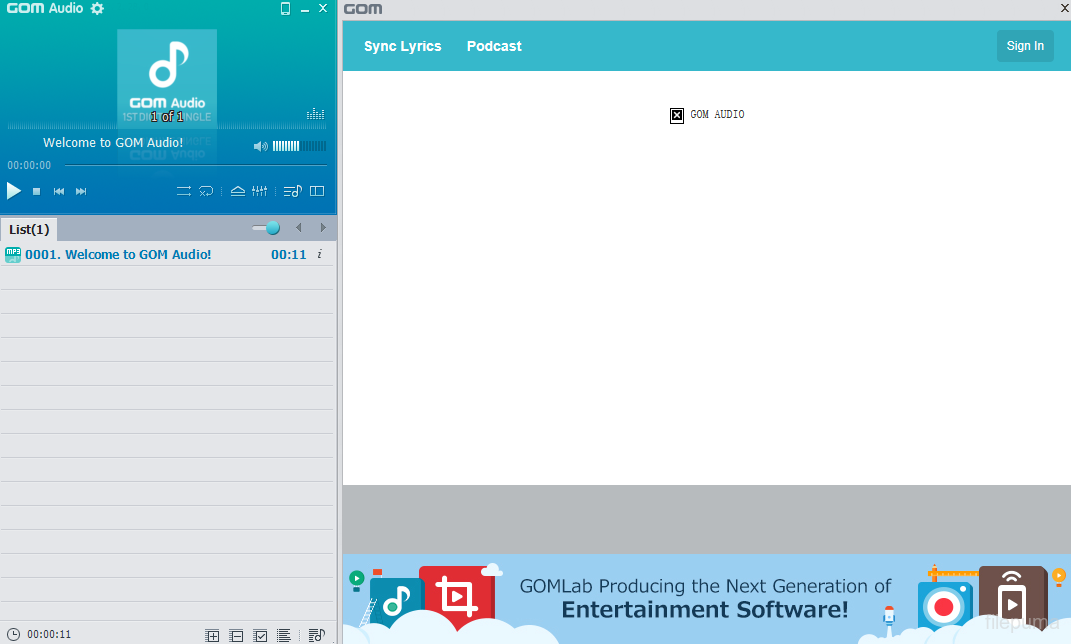The height and width of the screenshot is (644, 1071).
Task: Stop playback with the square Stop button
Action: coord(37,192)
